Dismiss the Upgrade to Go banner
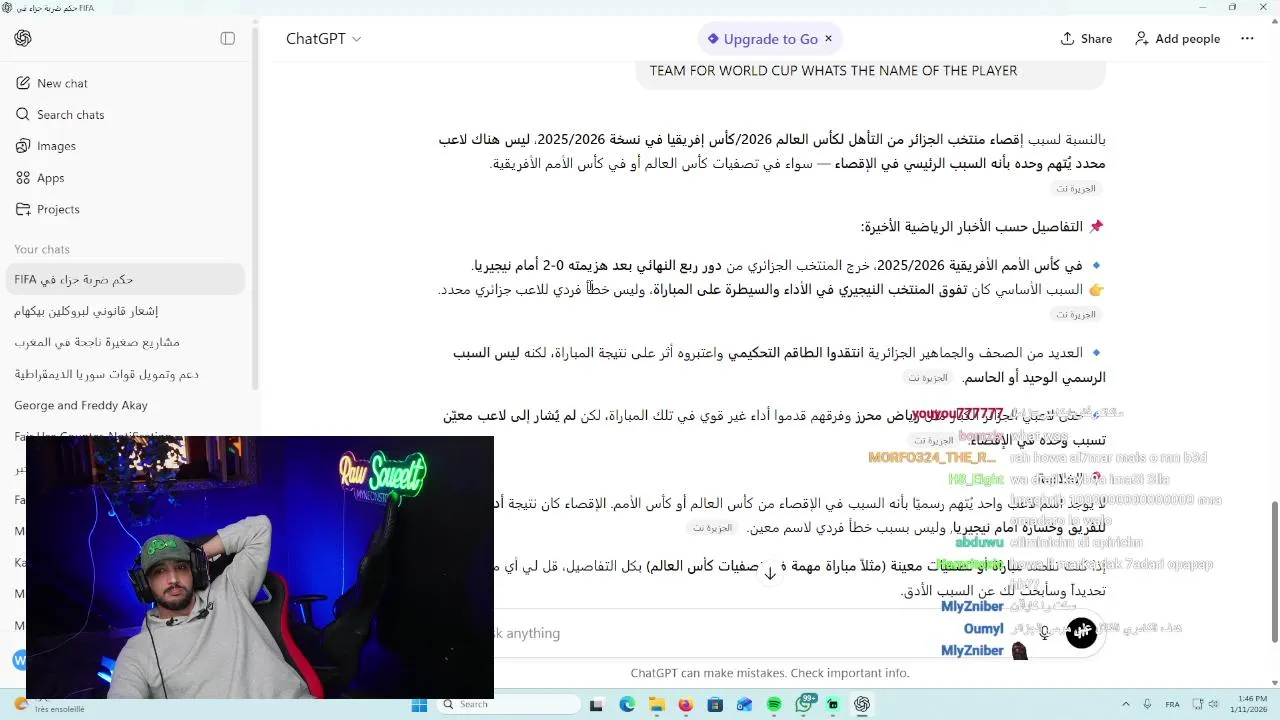Viewport: 1280px width, 720px height. [x=828, y=39]
